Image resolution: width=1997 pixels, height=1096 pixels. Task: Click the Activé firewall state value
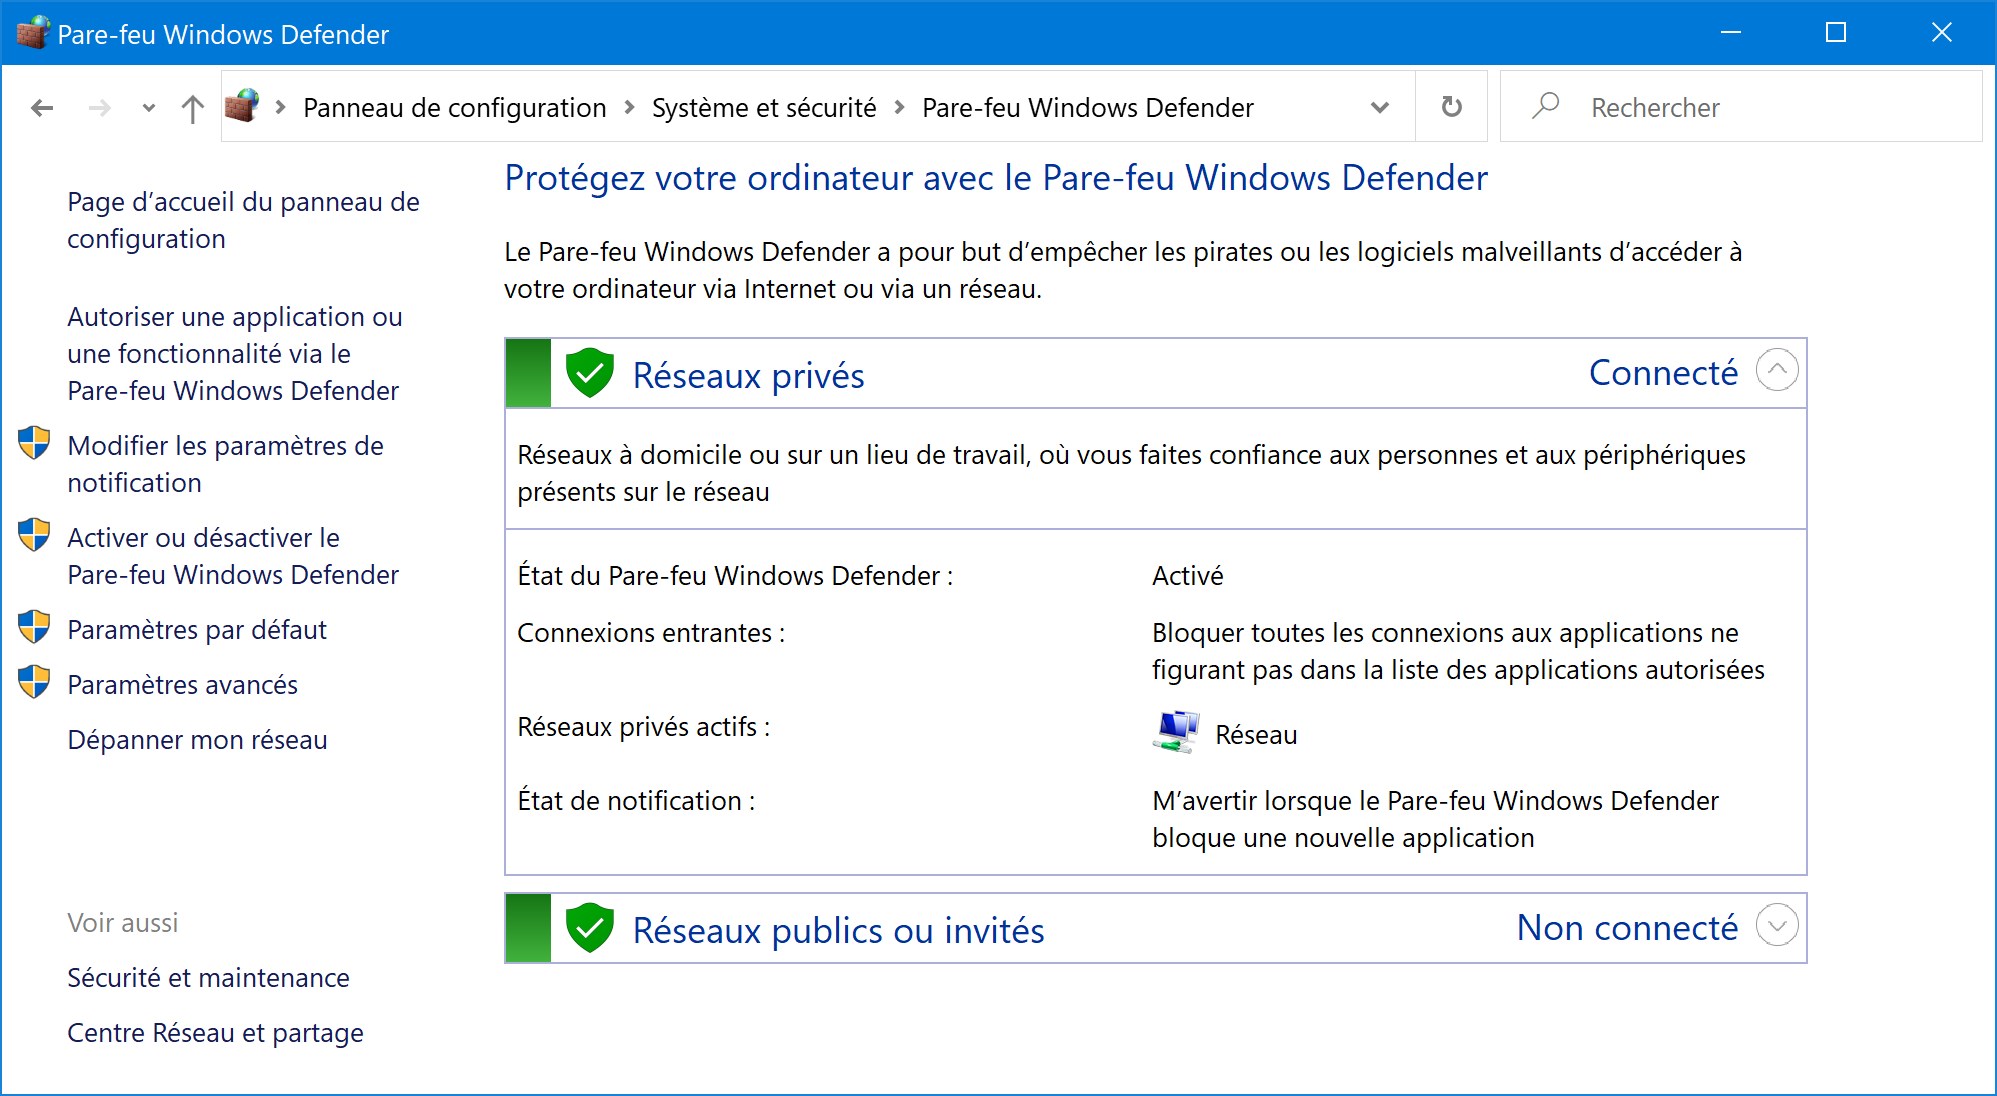tap(1188, 576)
